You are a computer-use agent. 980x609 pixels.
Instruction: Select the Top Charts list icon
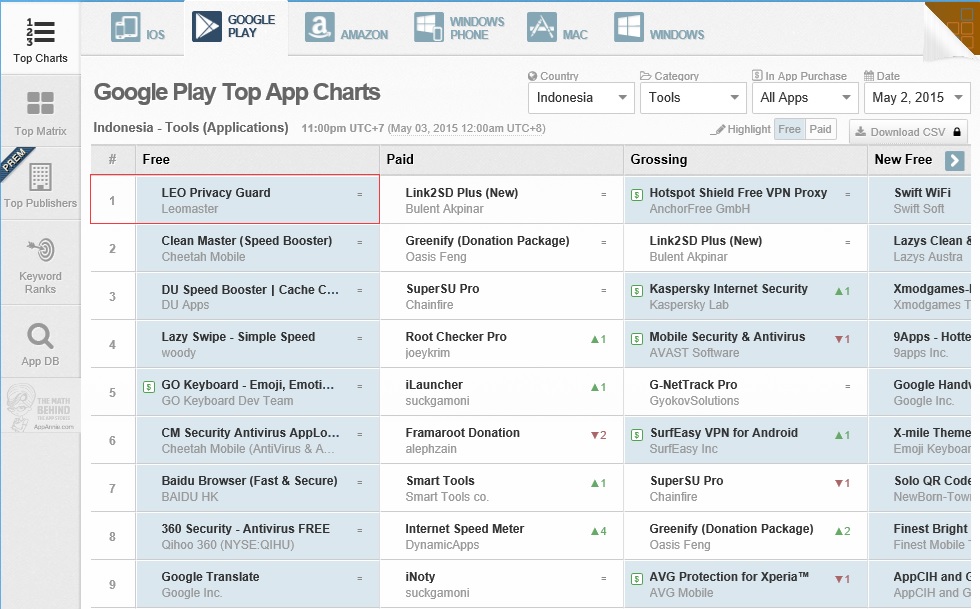click(x=40, y=32)
